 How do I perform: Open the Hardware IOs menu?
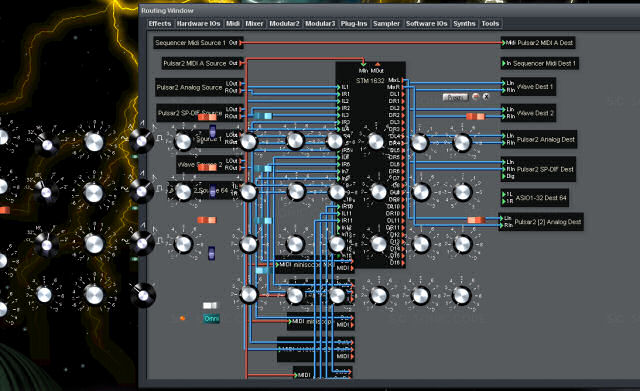[x=198, y=24]
